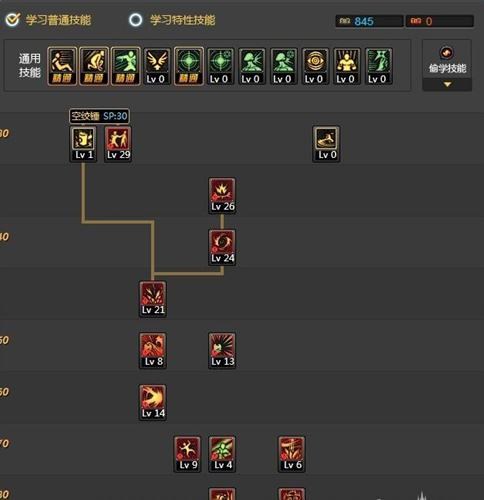This screenshot has height=500, width=484.
Task: Click the Lv 1 空绞锤 skill node
Action: (x=83, y=144)
